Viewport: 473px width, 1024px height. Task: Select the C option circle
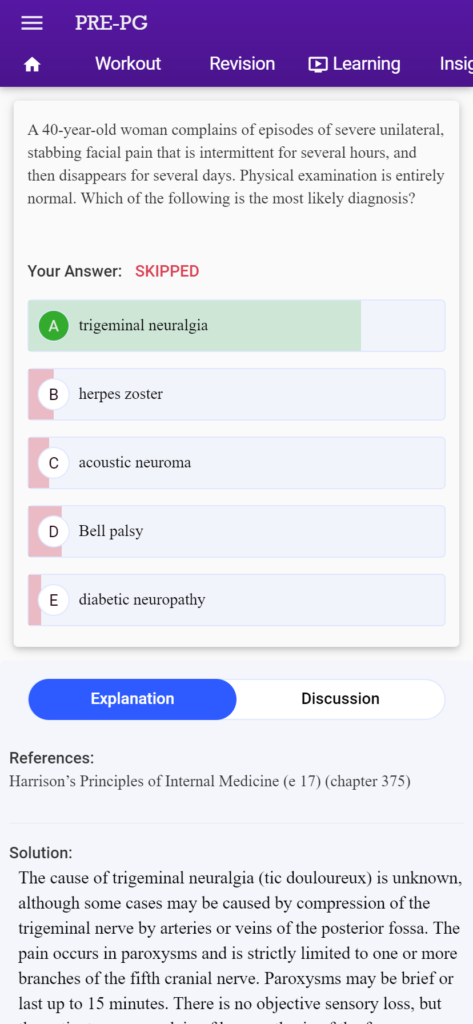click(x=54, y=463)
